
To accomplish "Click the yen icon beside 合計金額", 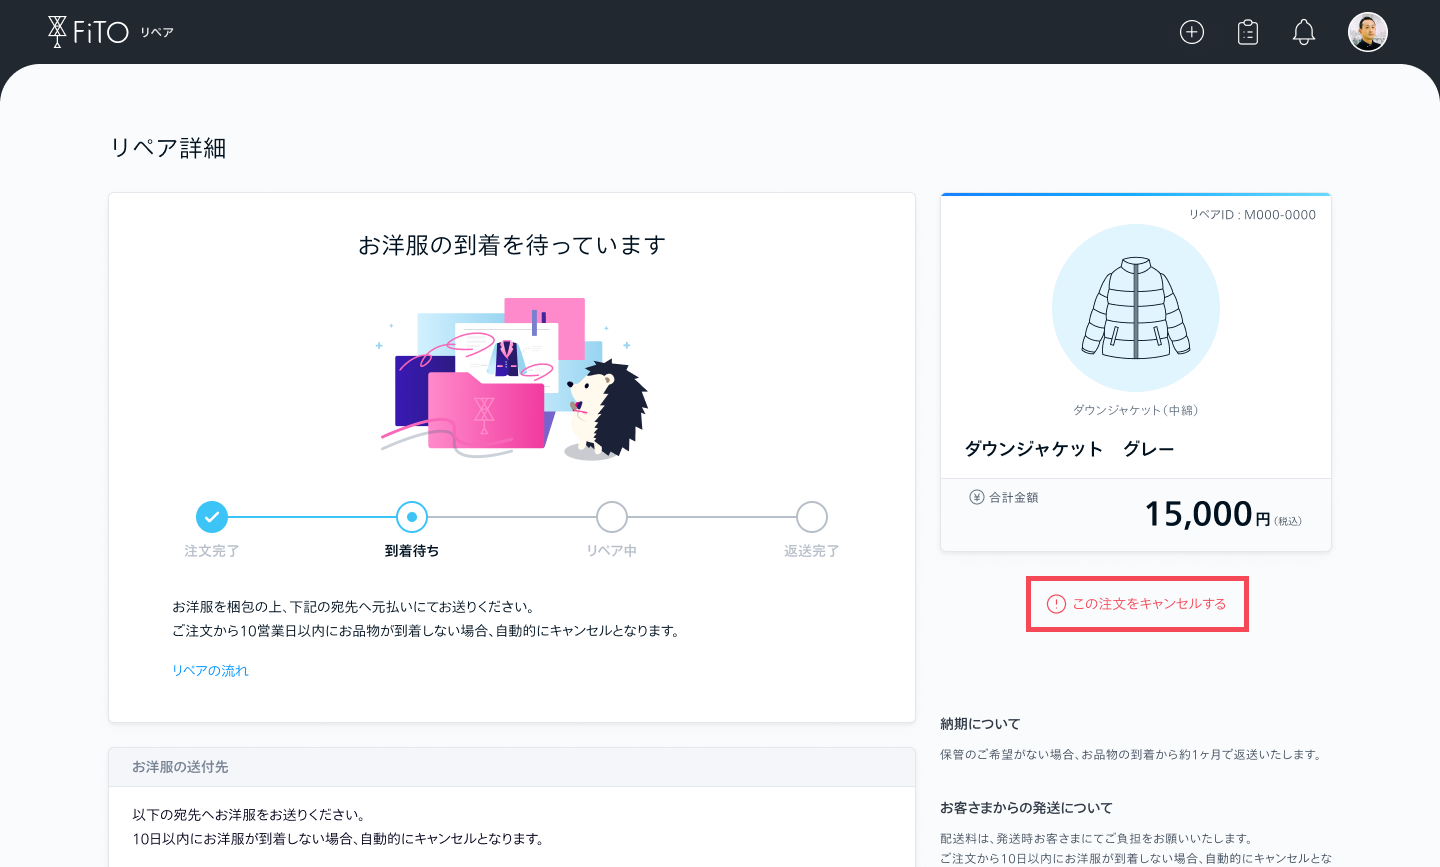I will (976, 496).
